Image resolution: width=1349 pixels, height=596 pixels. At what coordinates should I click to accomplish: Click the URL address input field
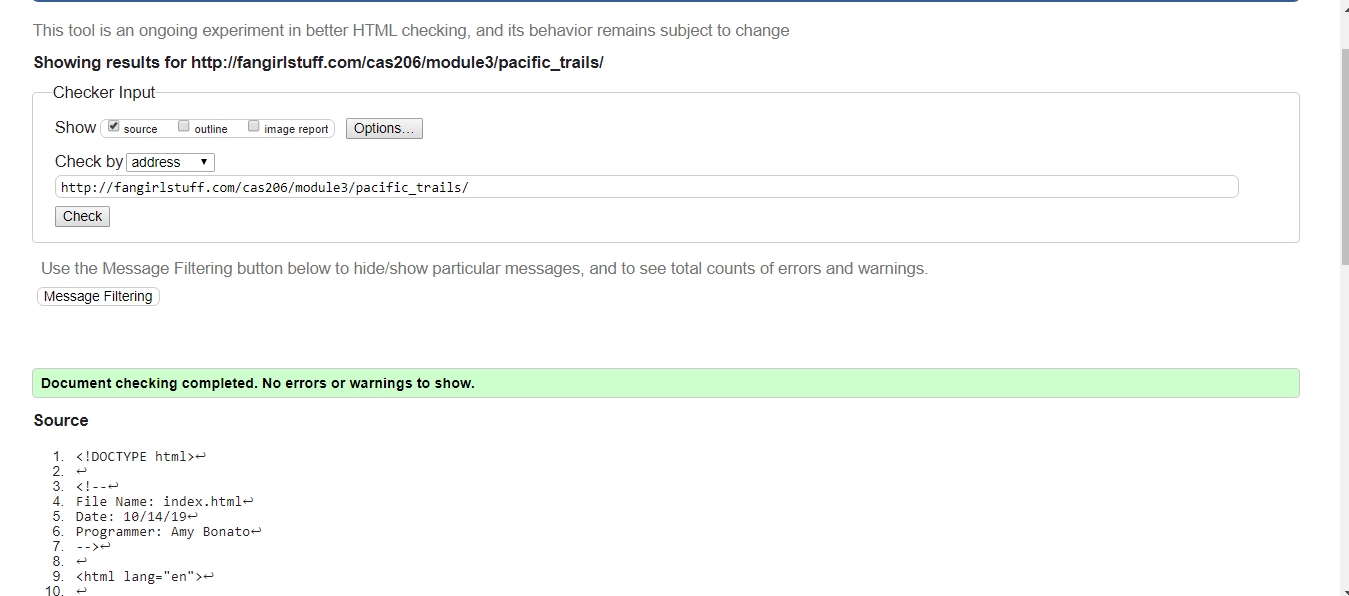[646, 187]
